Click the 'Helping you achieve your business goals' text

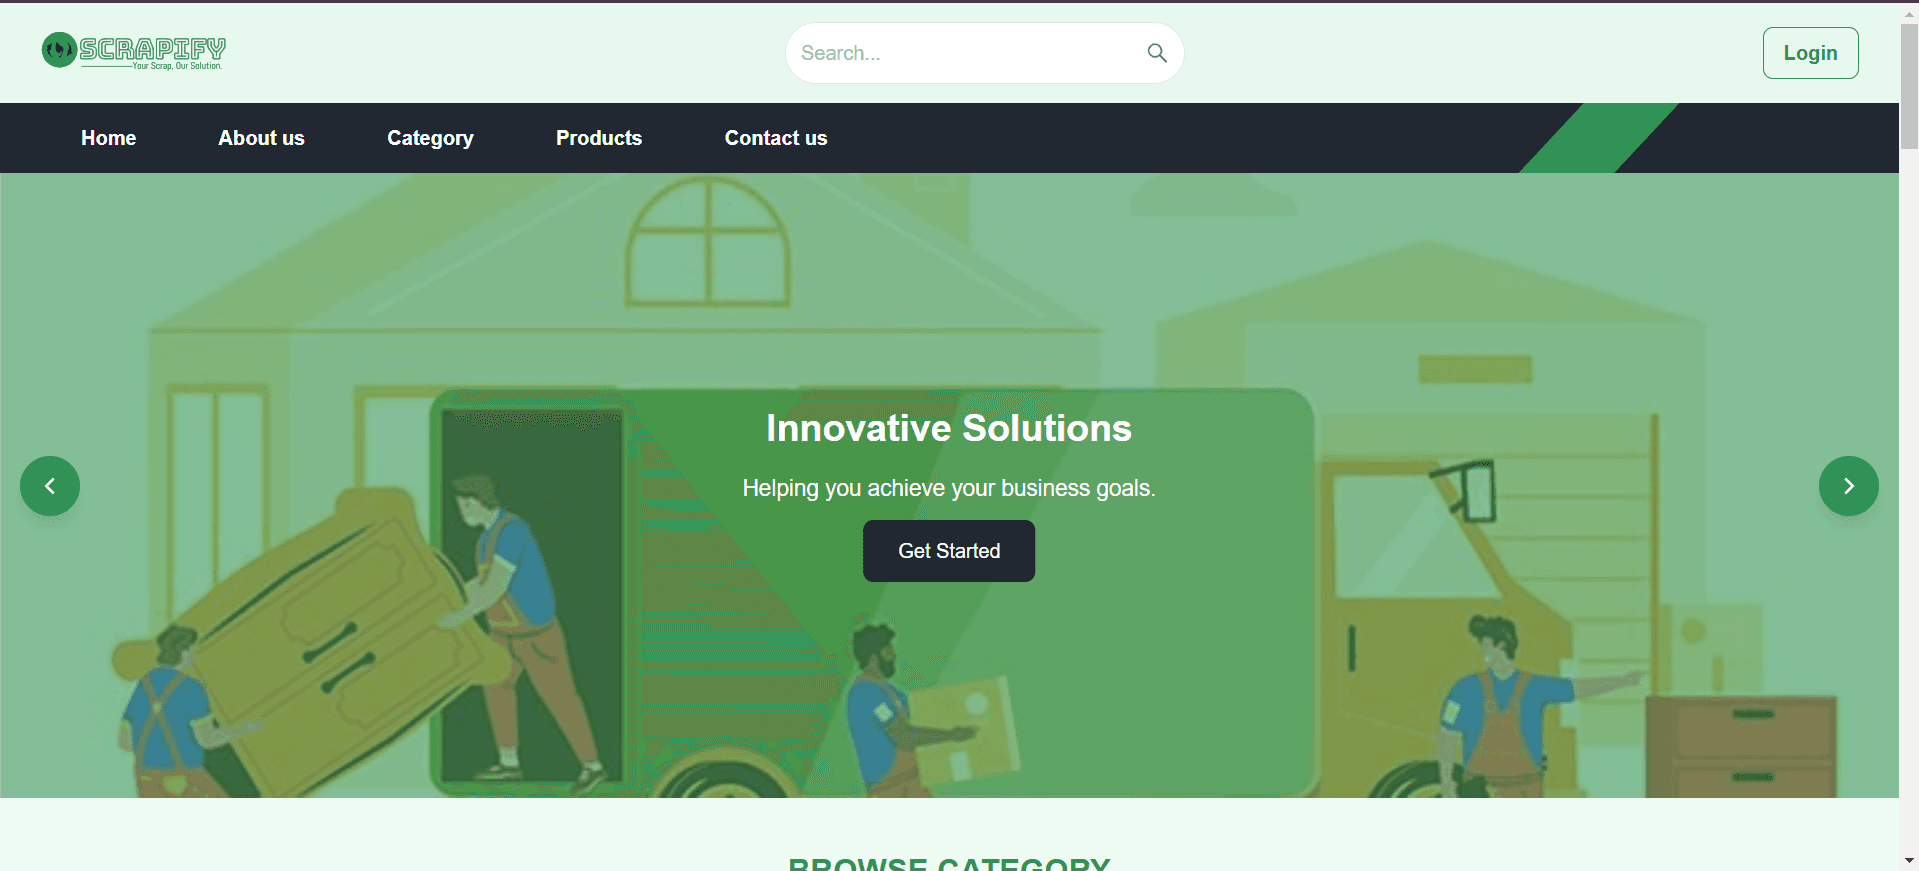click(x=949, y=488)
